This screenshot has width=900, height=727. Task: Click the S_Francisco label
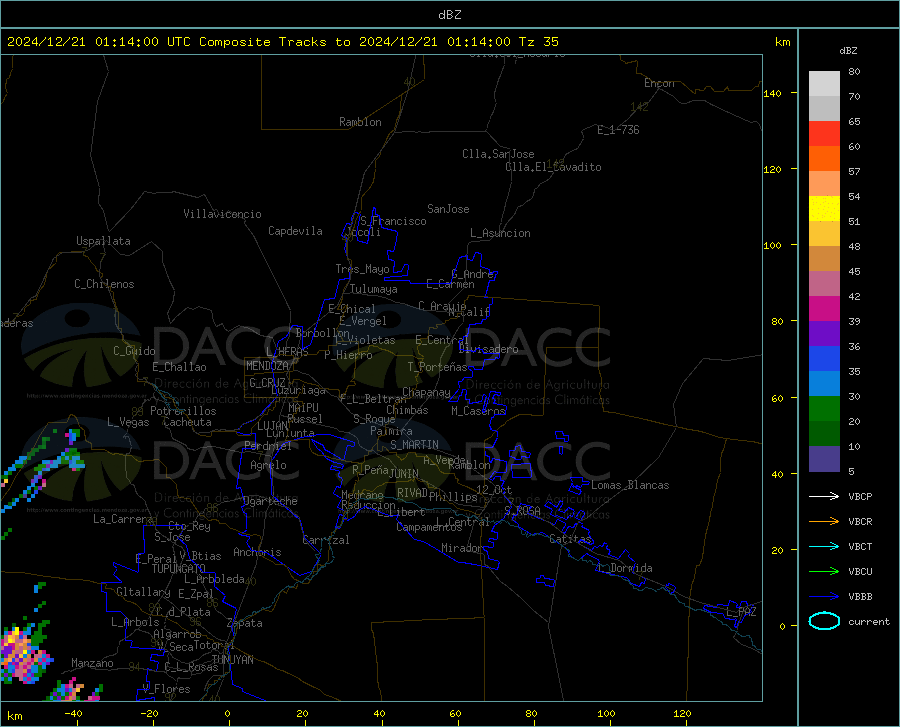[x=393, y=221]
